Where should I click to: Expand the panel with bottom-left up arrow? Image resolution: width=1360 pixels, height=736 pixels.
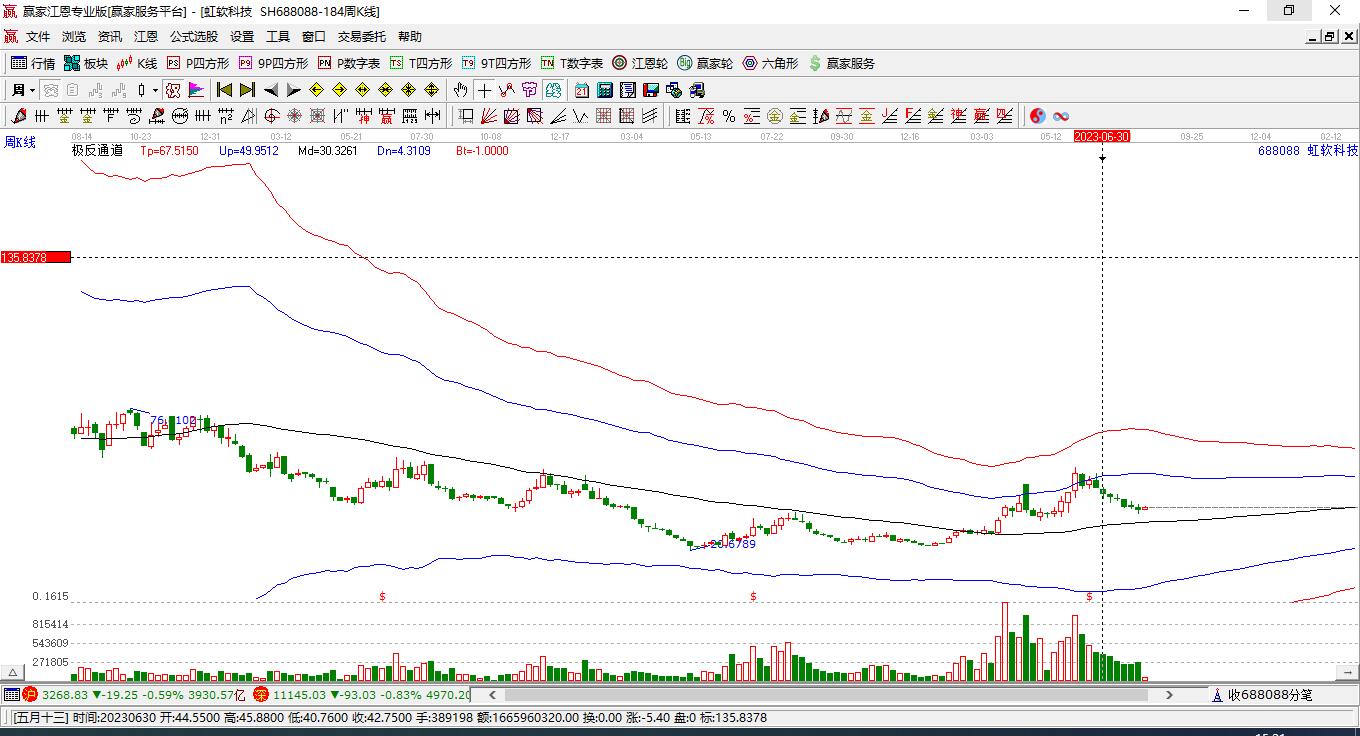coord(13,673)
